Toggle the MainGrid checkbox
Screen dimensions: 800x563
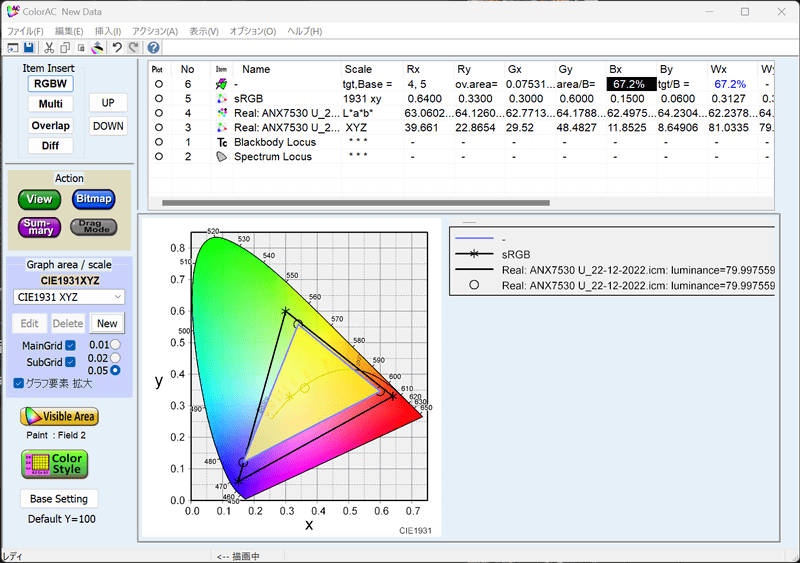pos(70,345)
